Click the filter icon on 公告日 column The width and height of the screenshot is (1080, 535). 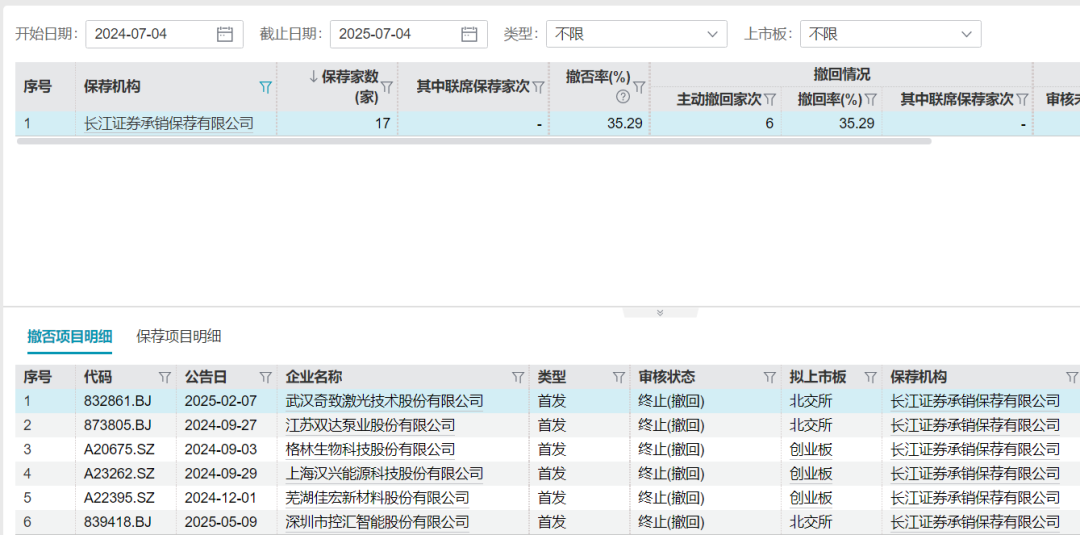coord(265,378)
